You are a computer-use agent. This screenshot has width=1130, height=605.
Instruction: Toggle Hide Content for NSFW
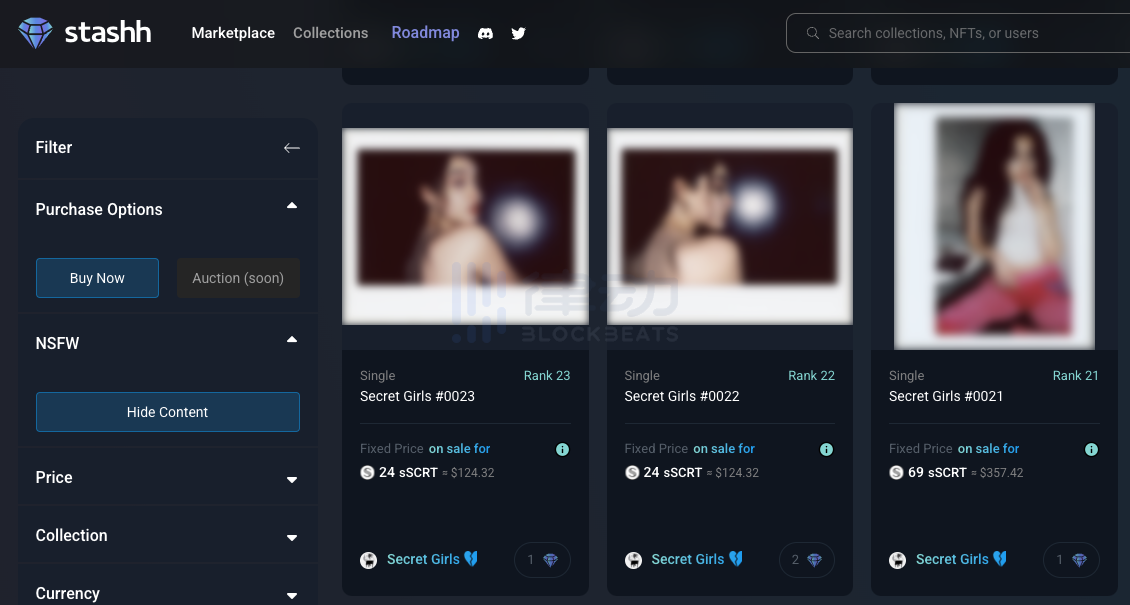click(x=167, y=412)
